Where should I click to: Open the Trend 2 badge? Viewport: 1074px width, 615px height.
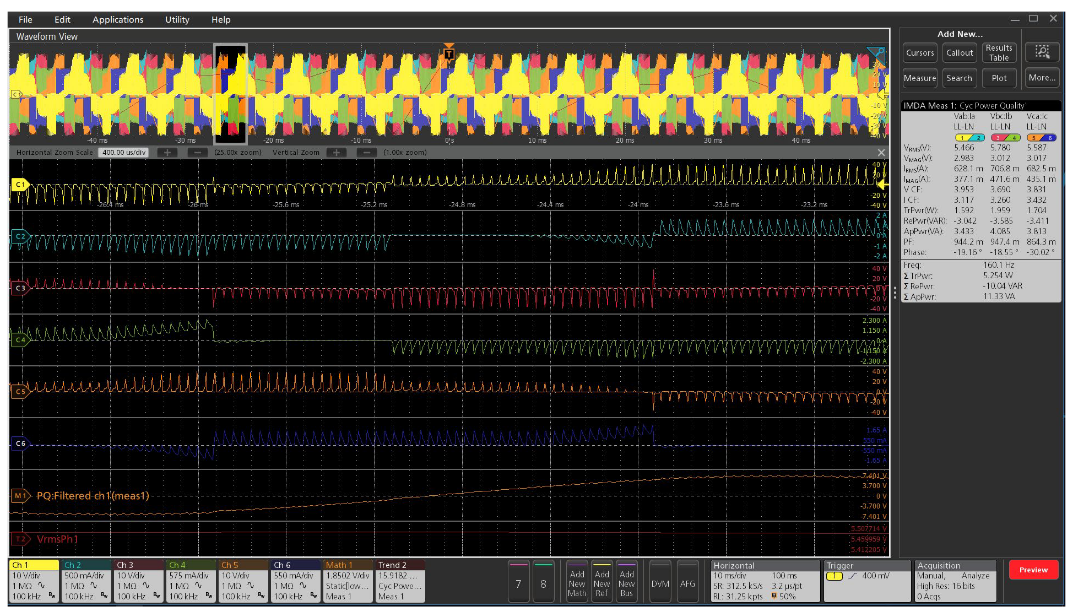[x=399, y=580]
